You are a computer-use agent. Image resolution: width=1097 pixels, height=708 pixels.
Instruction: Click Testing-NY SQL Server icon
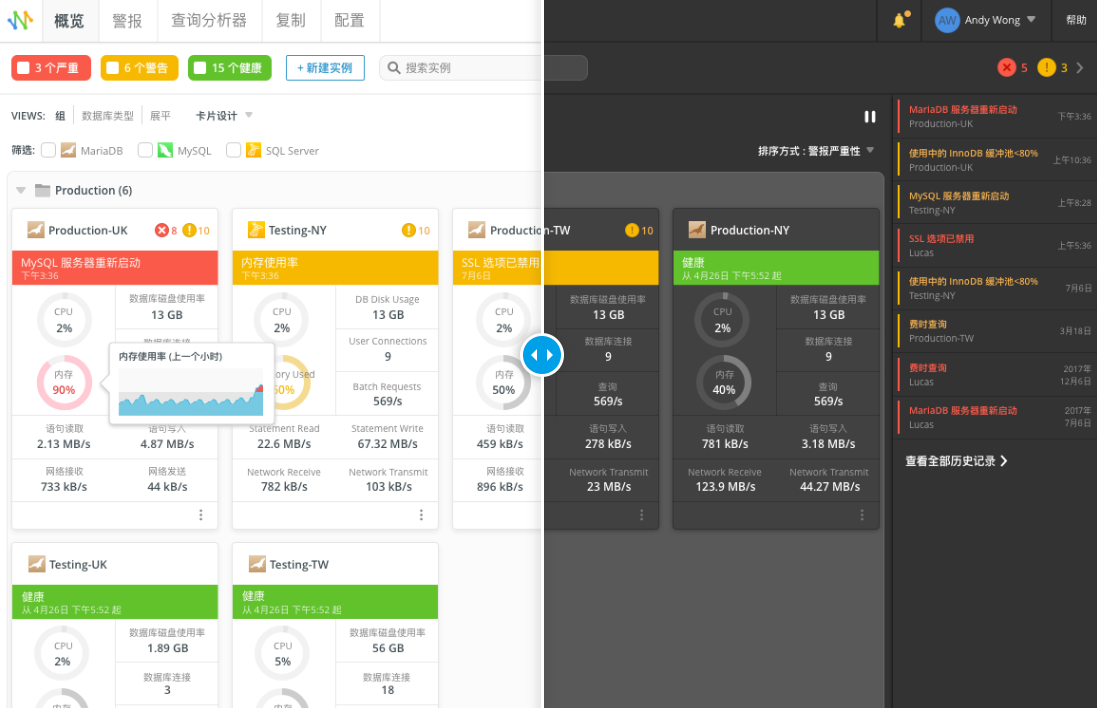coord(256,229)
